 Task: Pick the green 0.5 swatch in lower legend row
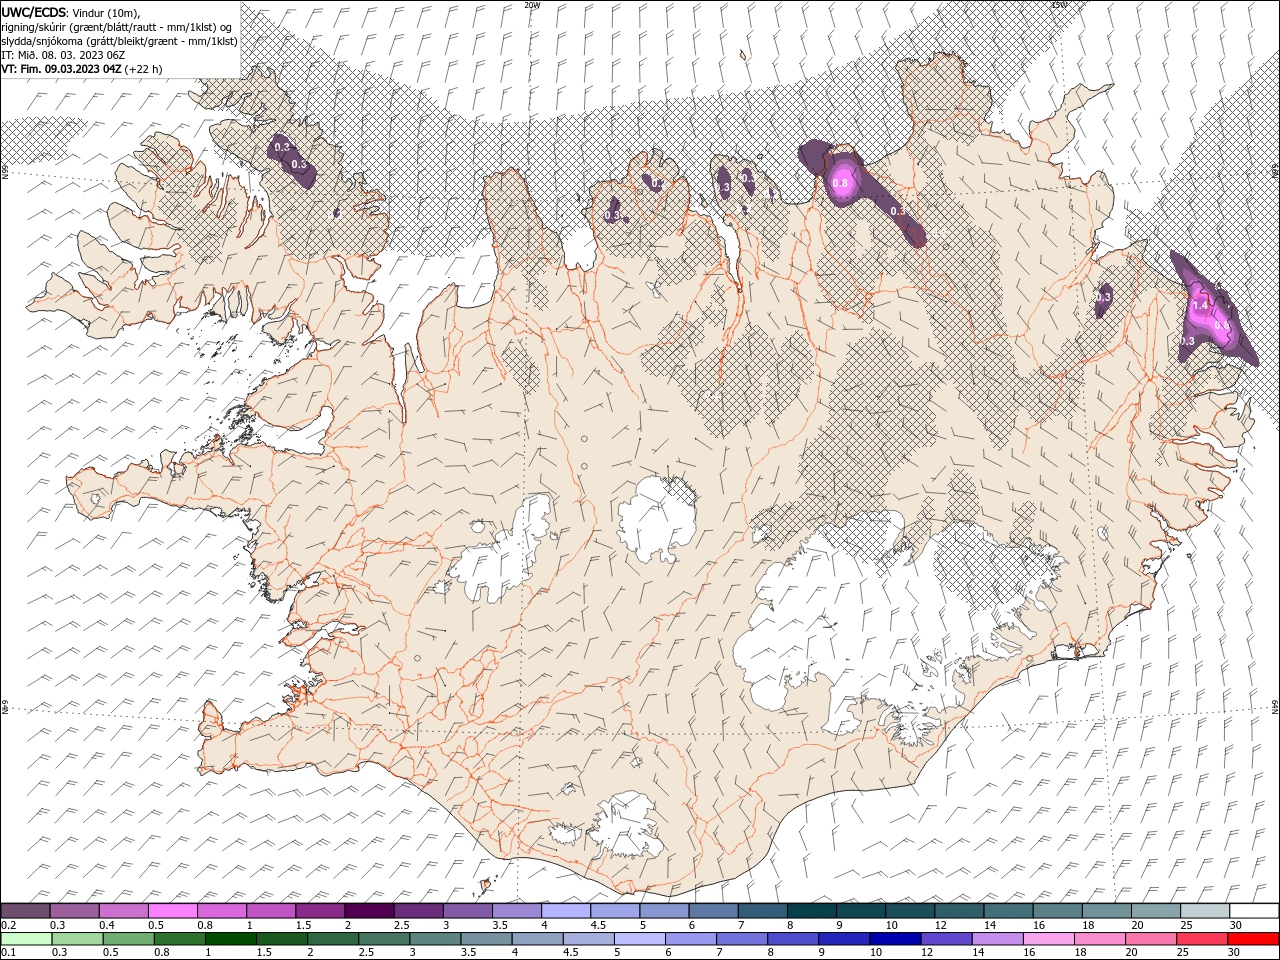point(128,939)
